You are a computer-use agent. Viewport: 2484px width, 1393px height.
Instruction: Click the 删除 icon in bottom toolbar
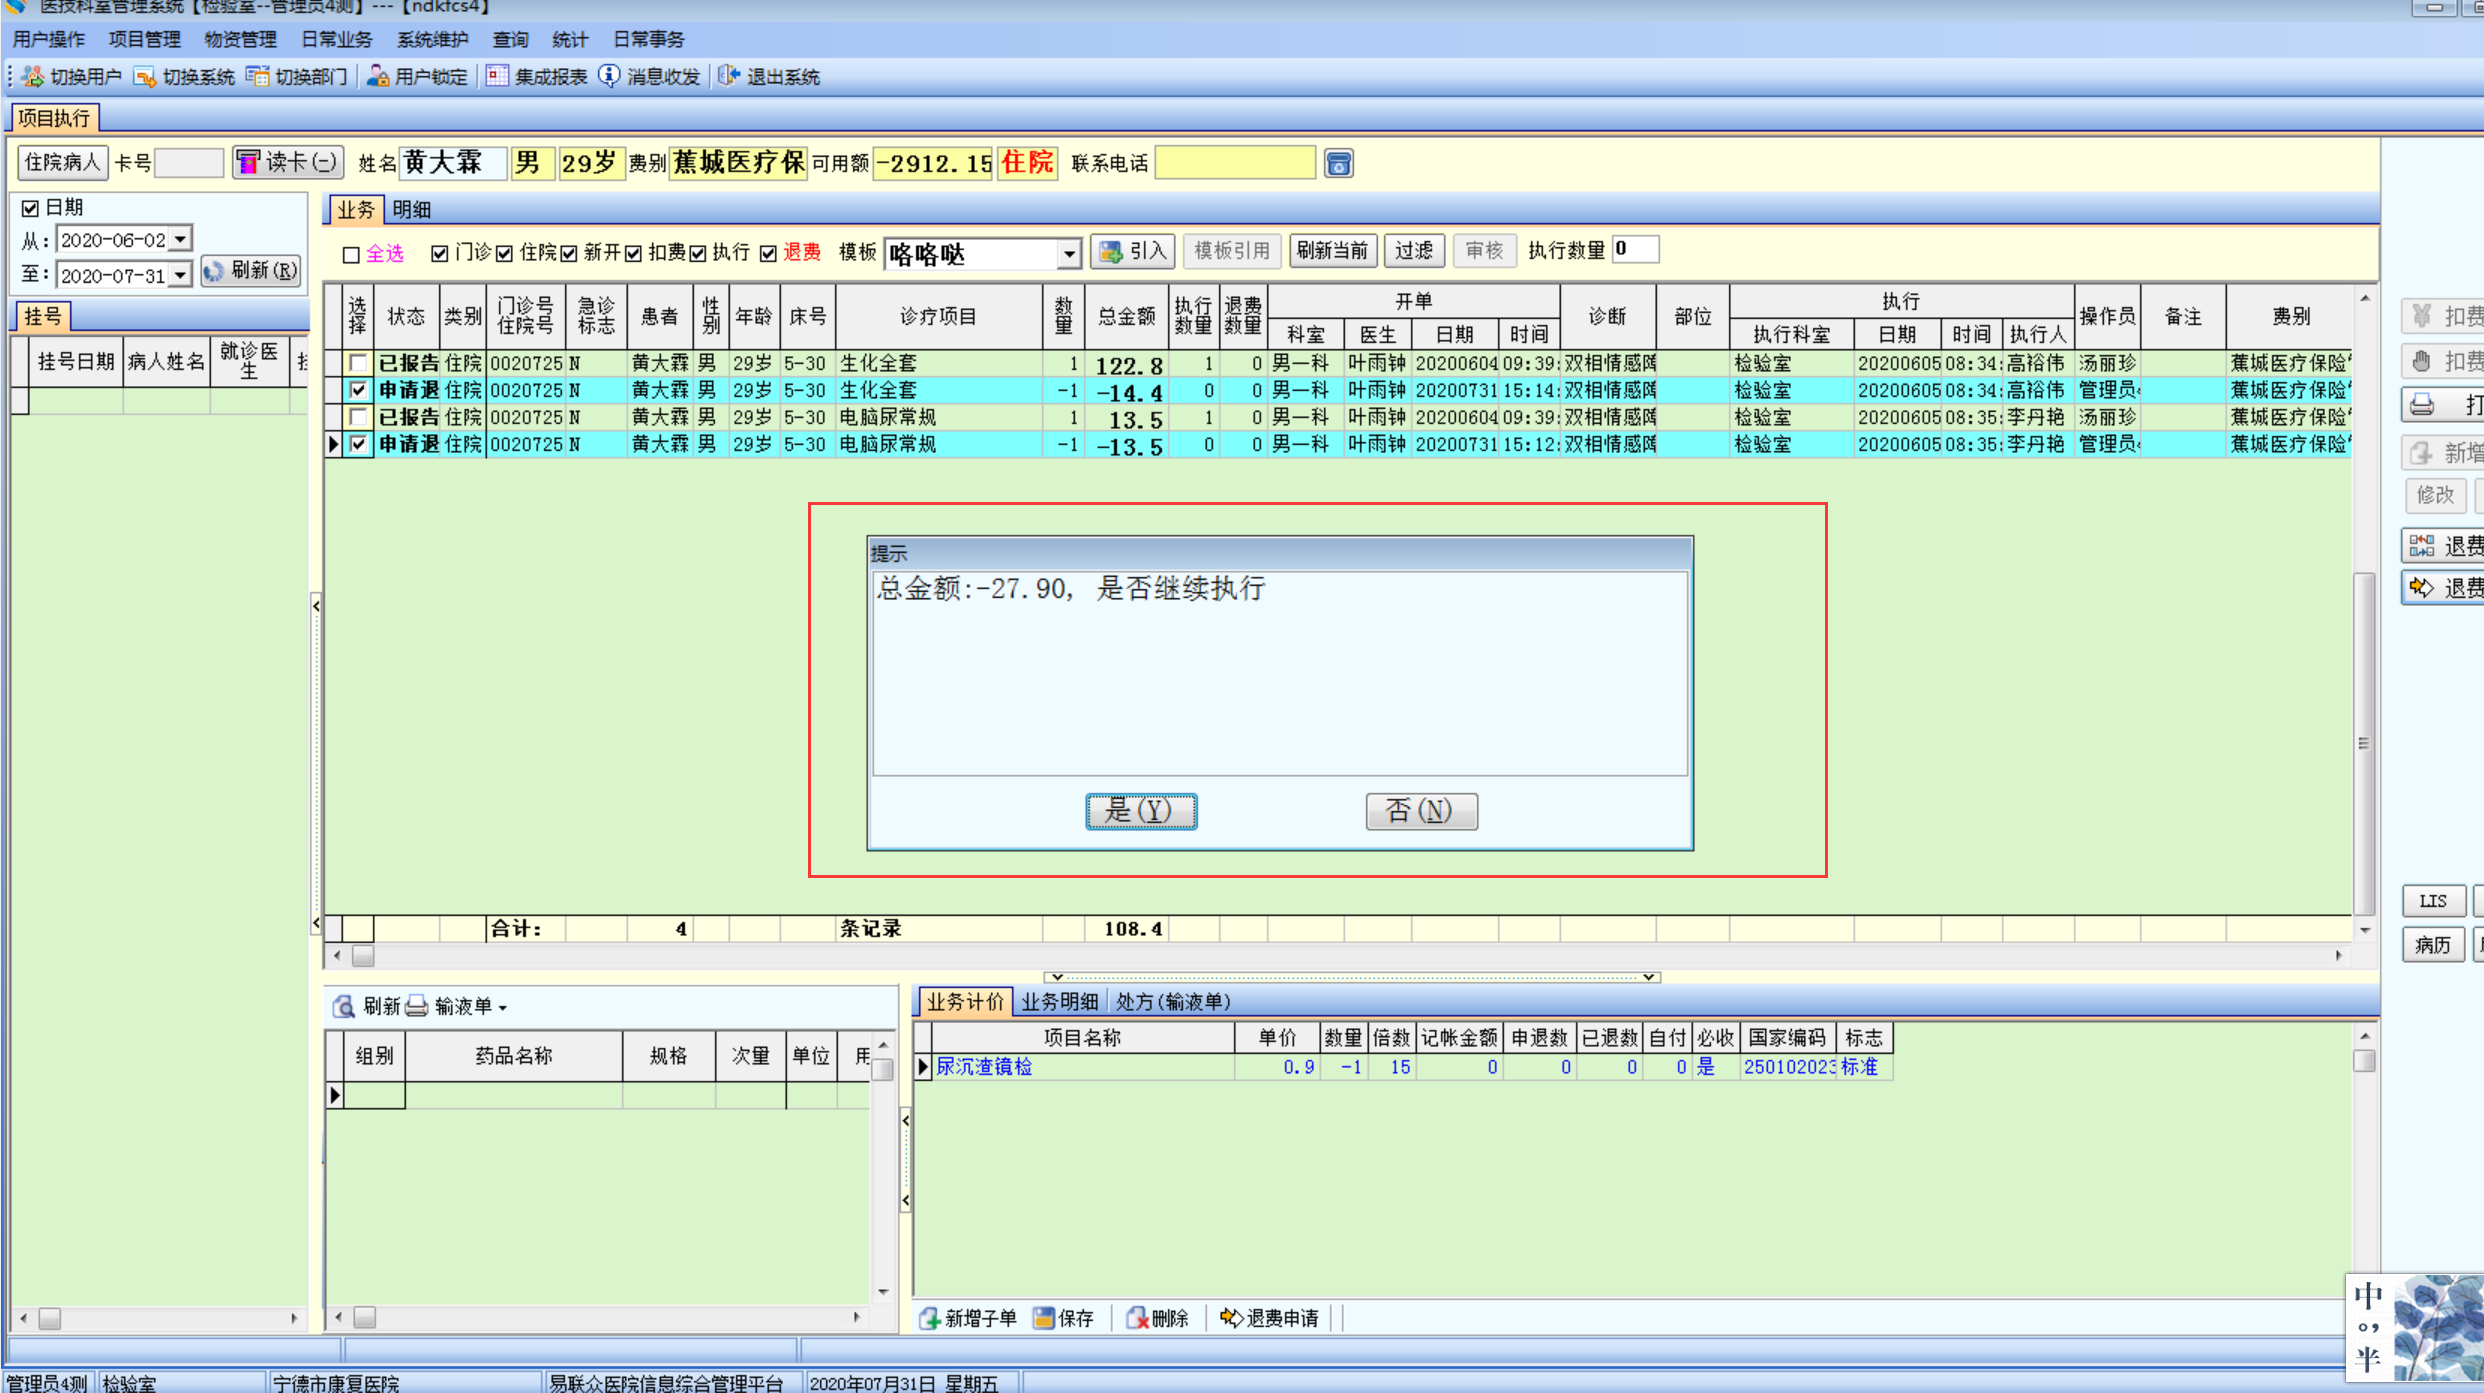(x=1137, y=1318)
